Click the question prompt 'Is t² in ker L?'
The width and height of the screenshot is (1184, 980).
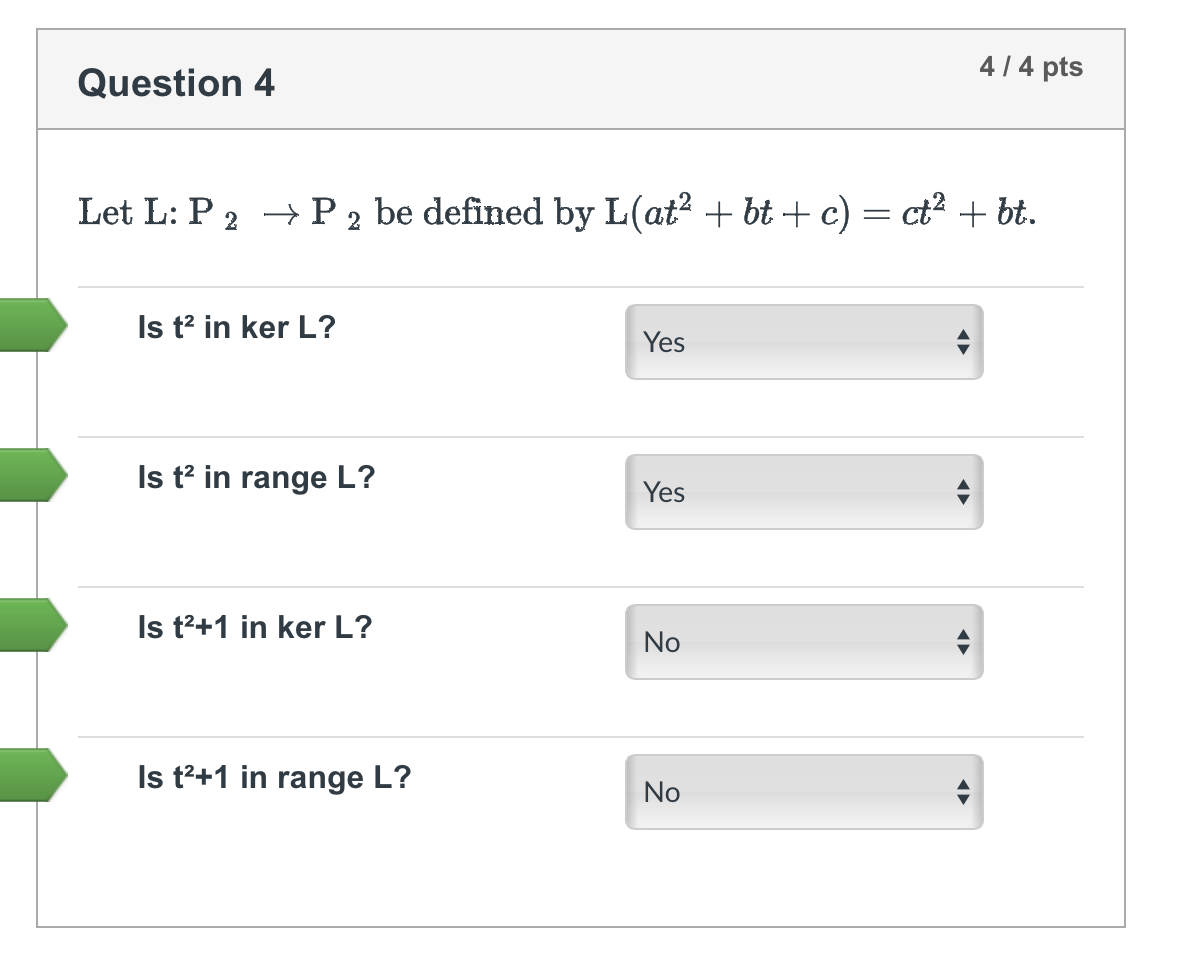click(x=235, y=326)
